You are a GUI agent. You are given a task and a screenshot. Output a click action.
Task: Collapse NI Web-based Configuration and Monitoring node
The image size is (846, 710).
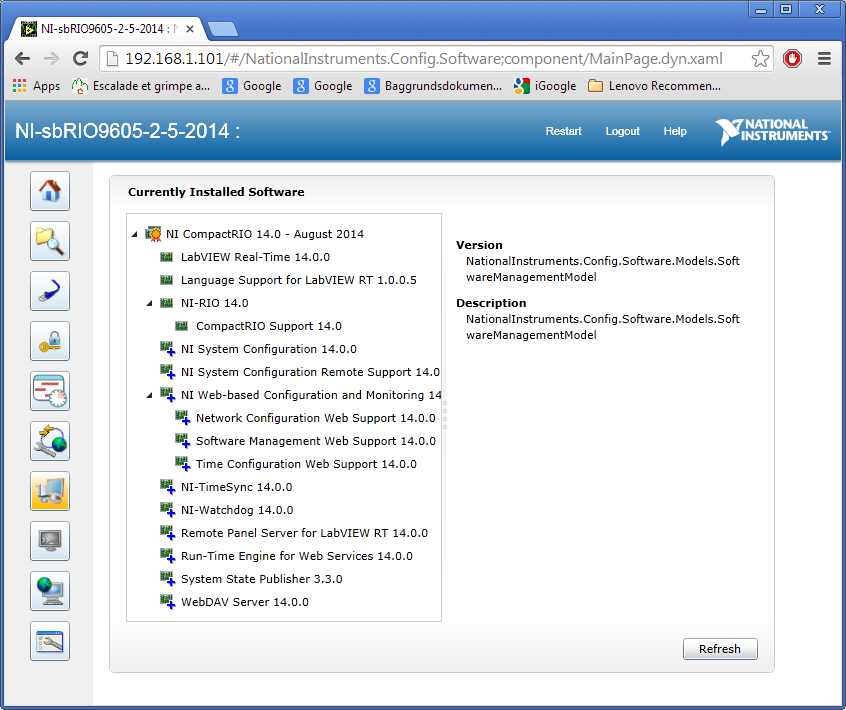(x=149, y=395)
